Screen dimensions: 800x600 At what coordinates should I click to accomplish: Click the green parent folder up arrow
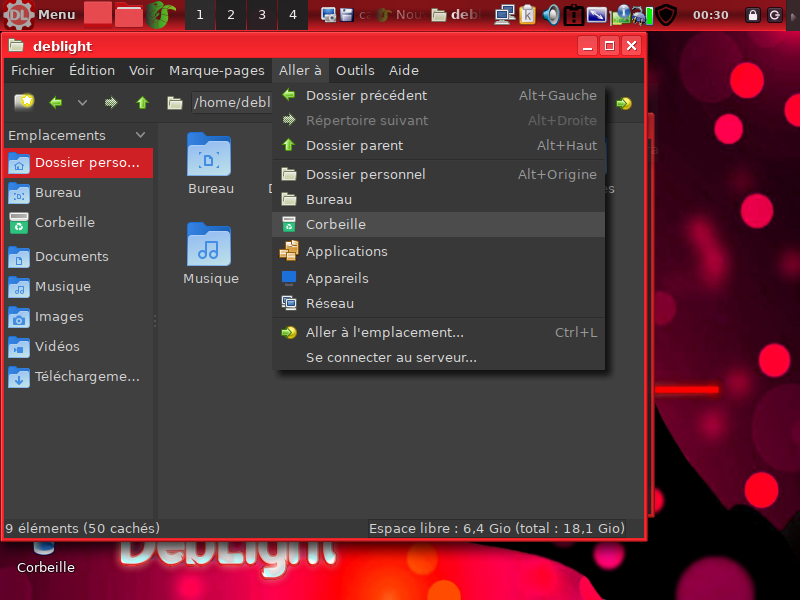(142, 102)
